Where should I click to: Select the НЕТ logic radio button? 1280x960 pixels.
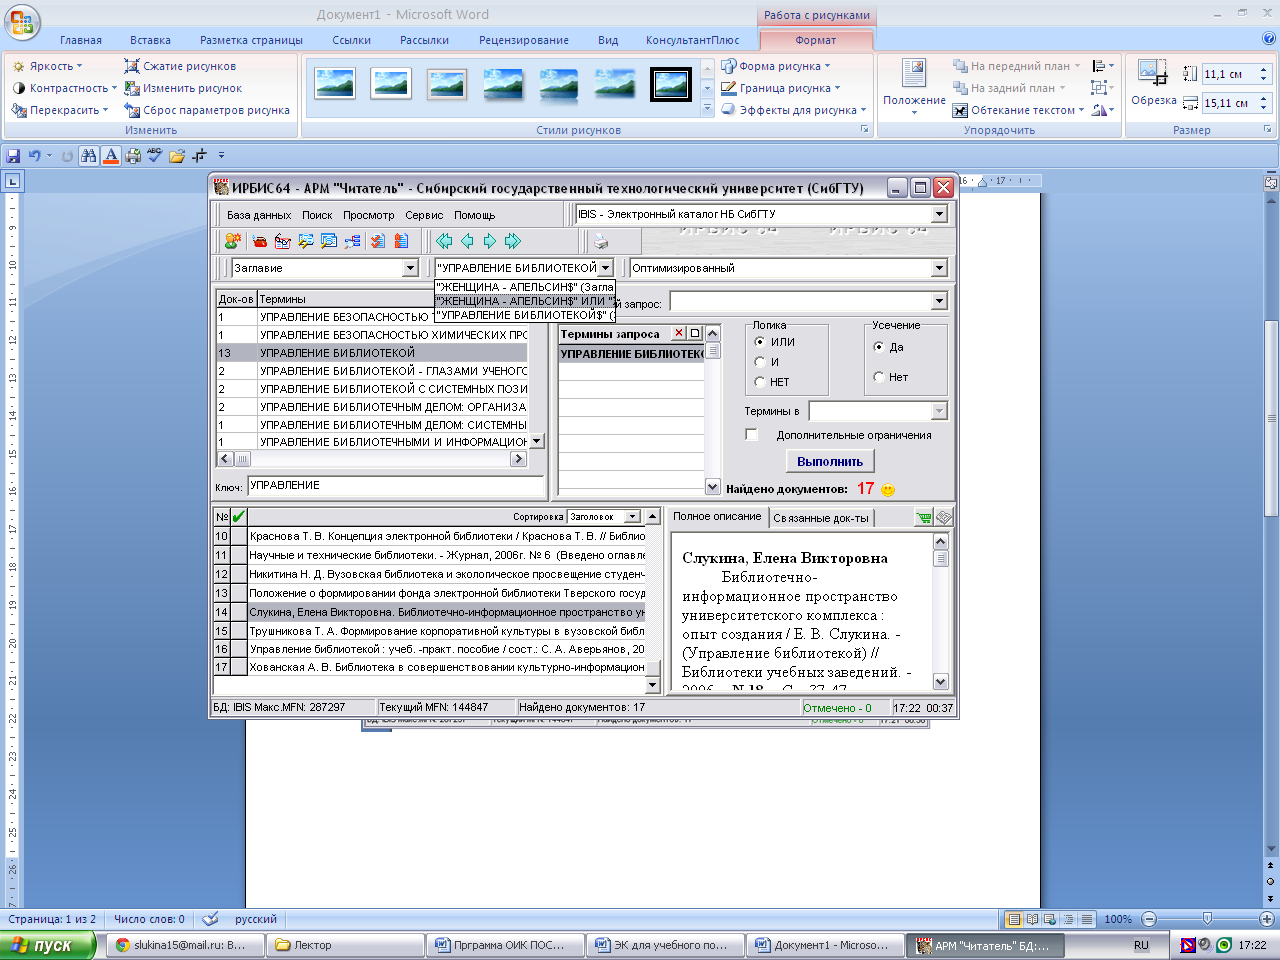point(760,382)
